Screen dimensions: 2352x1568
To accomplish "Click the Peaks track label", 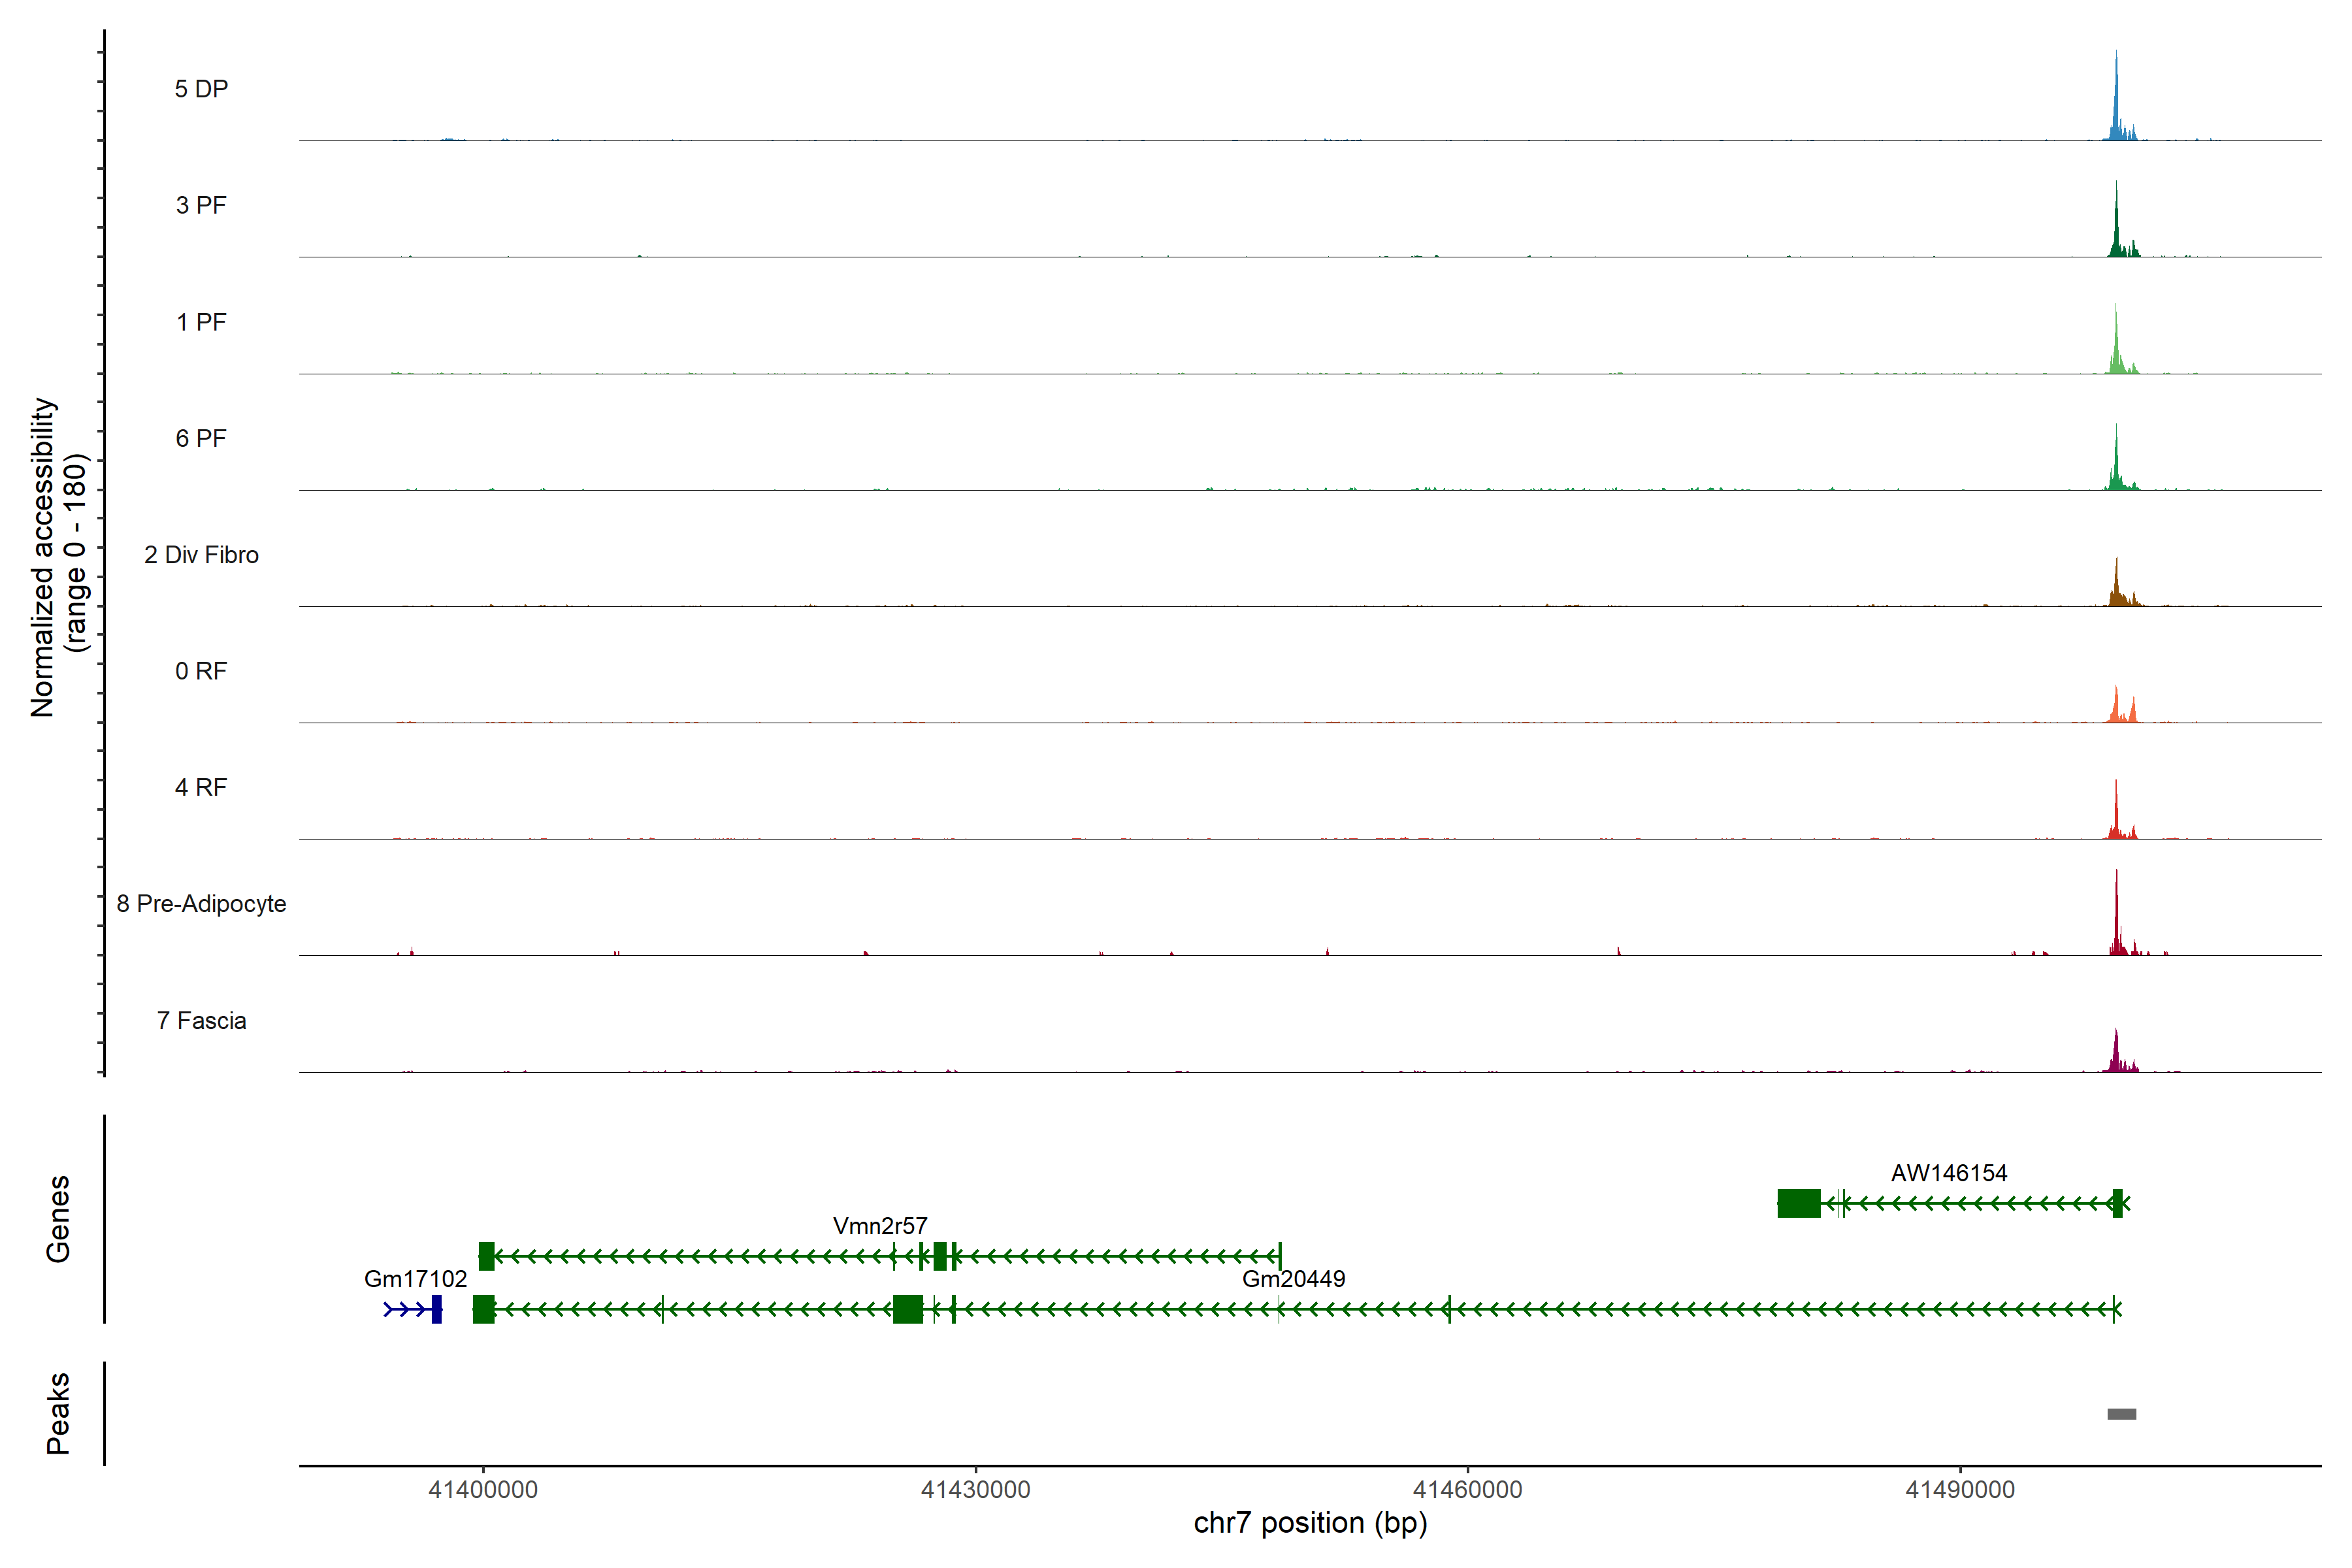I will click(58, 1413).
